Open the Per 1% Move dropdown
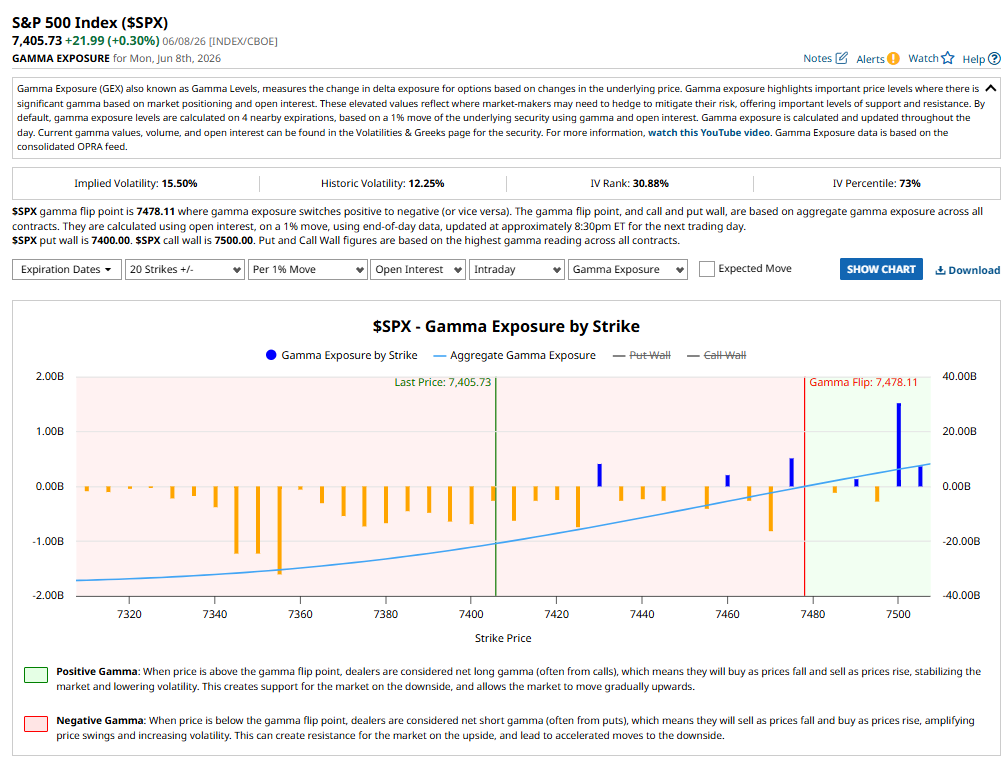Viewport: 1007px width, 765px height. pos(308,269)
